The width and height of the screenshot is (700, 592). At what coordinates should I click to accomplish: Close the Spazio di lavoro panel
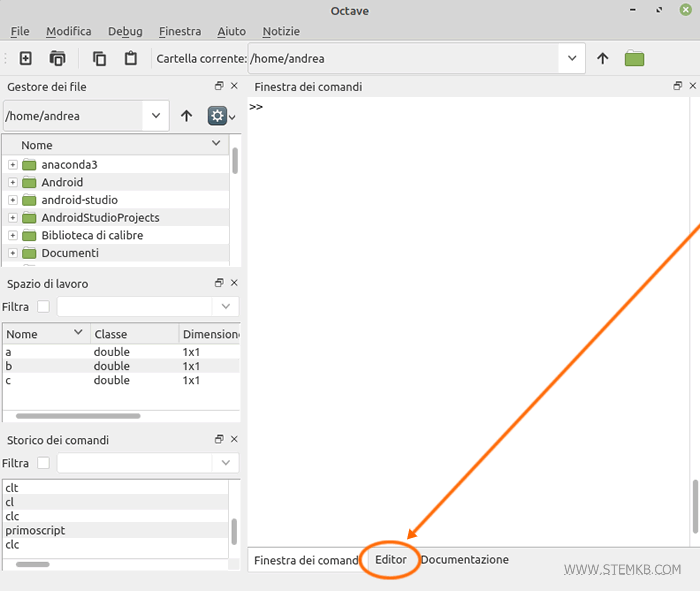pos(234,283)
